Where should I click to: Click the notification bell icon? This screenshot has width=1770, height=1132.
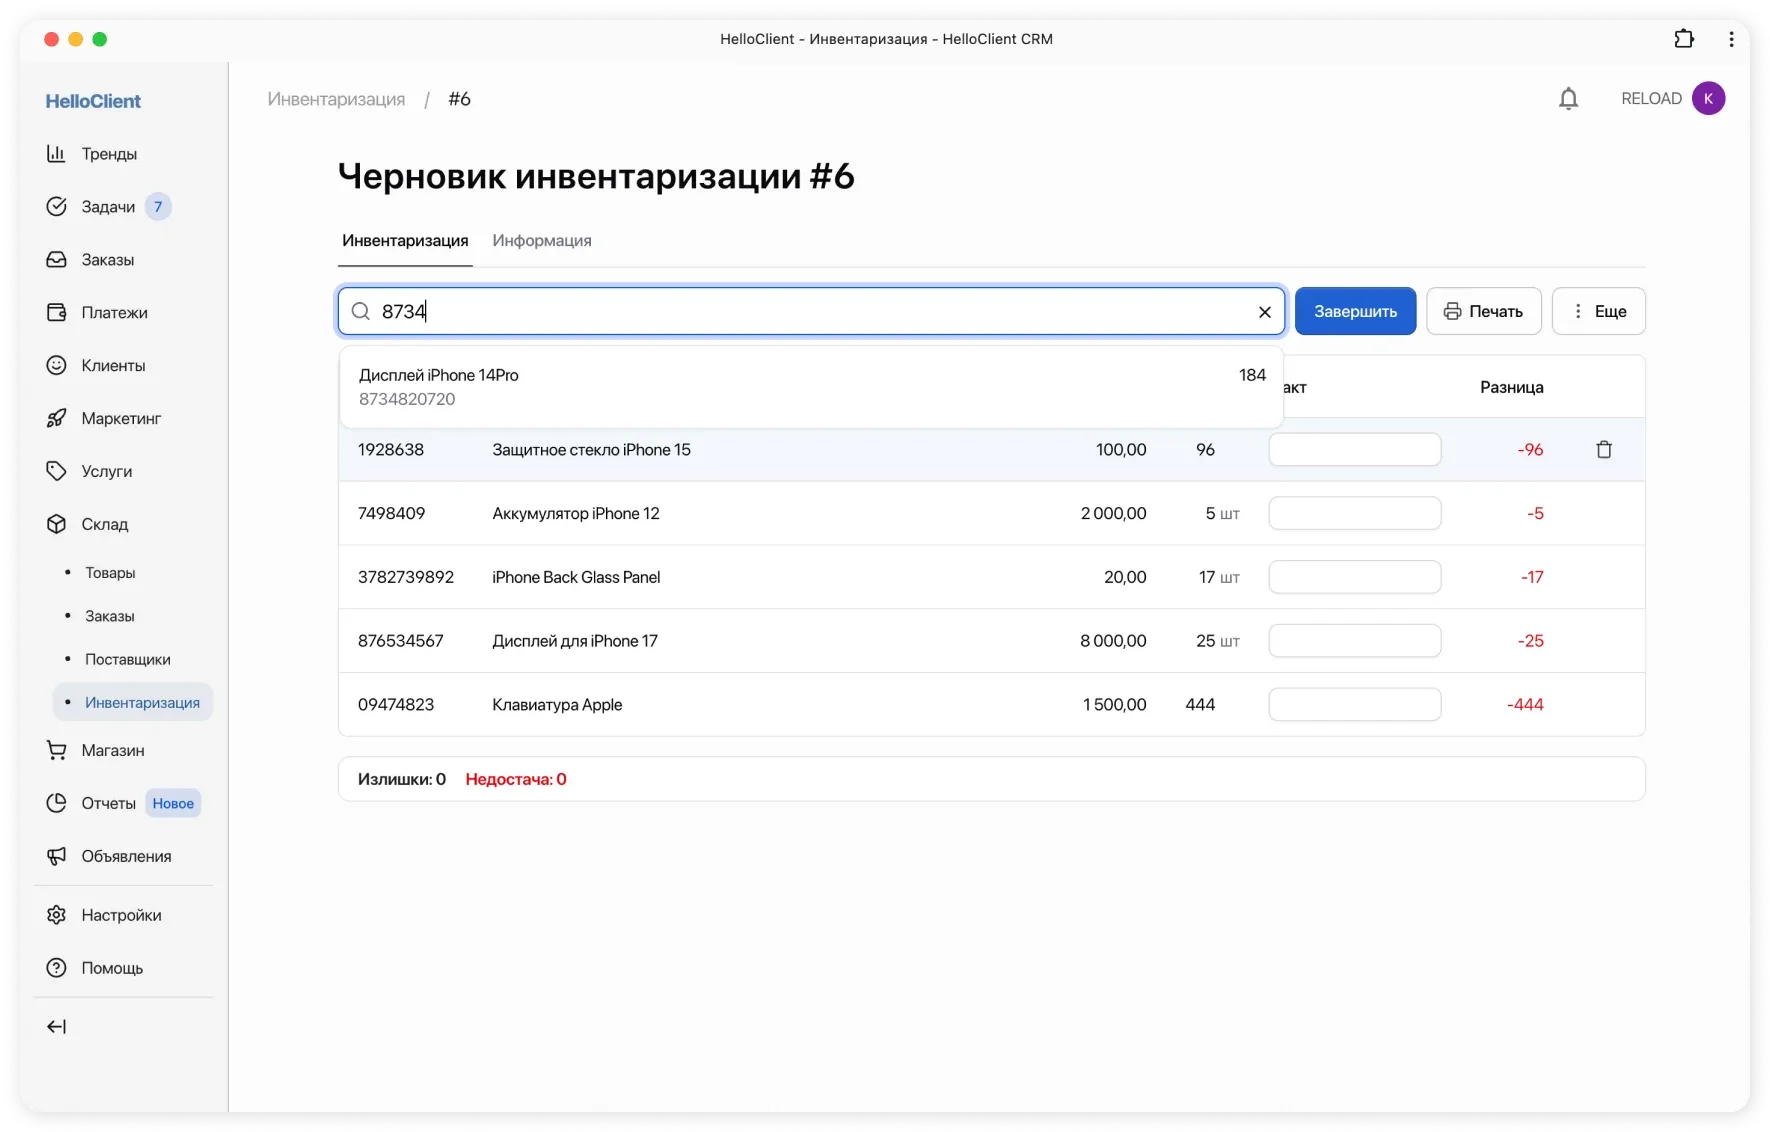tap(1568, 98)
